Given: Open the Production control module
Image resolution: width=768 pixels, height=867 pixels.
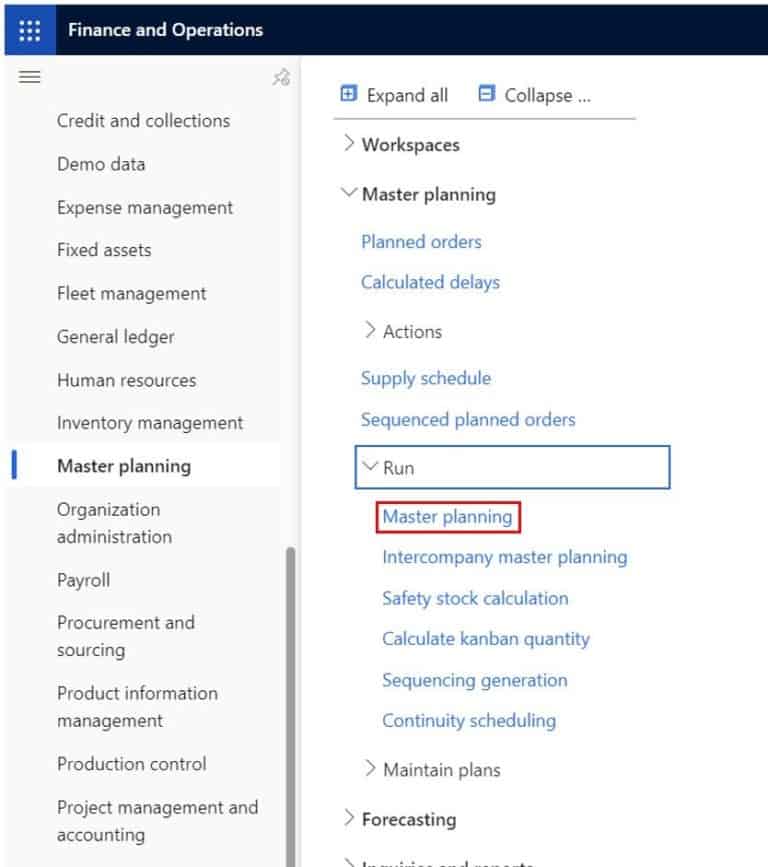Looking at the screenshot, I should 132,764.
